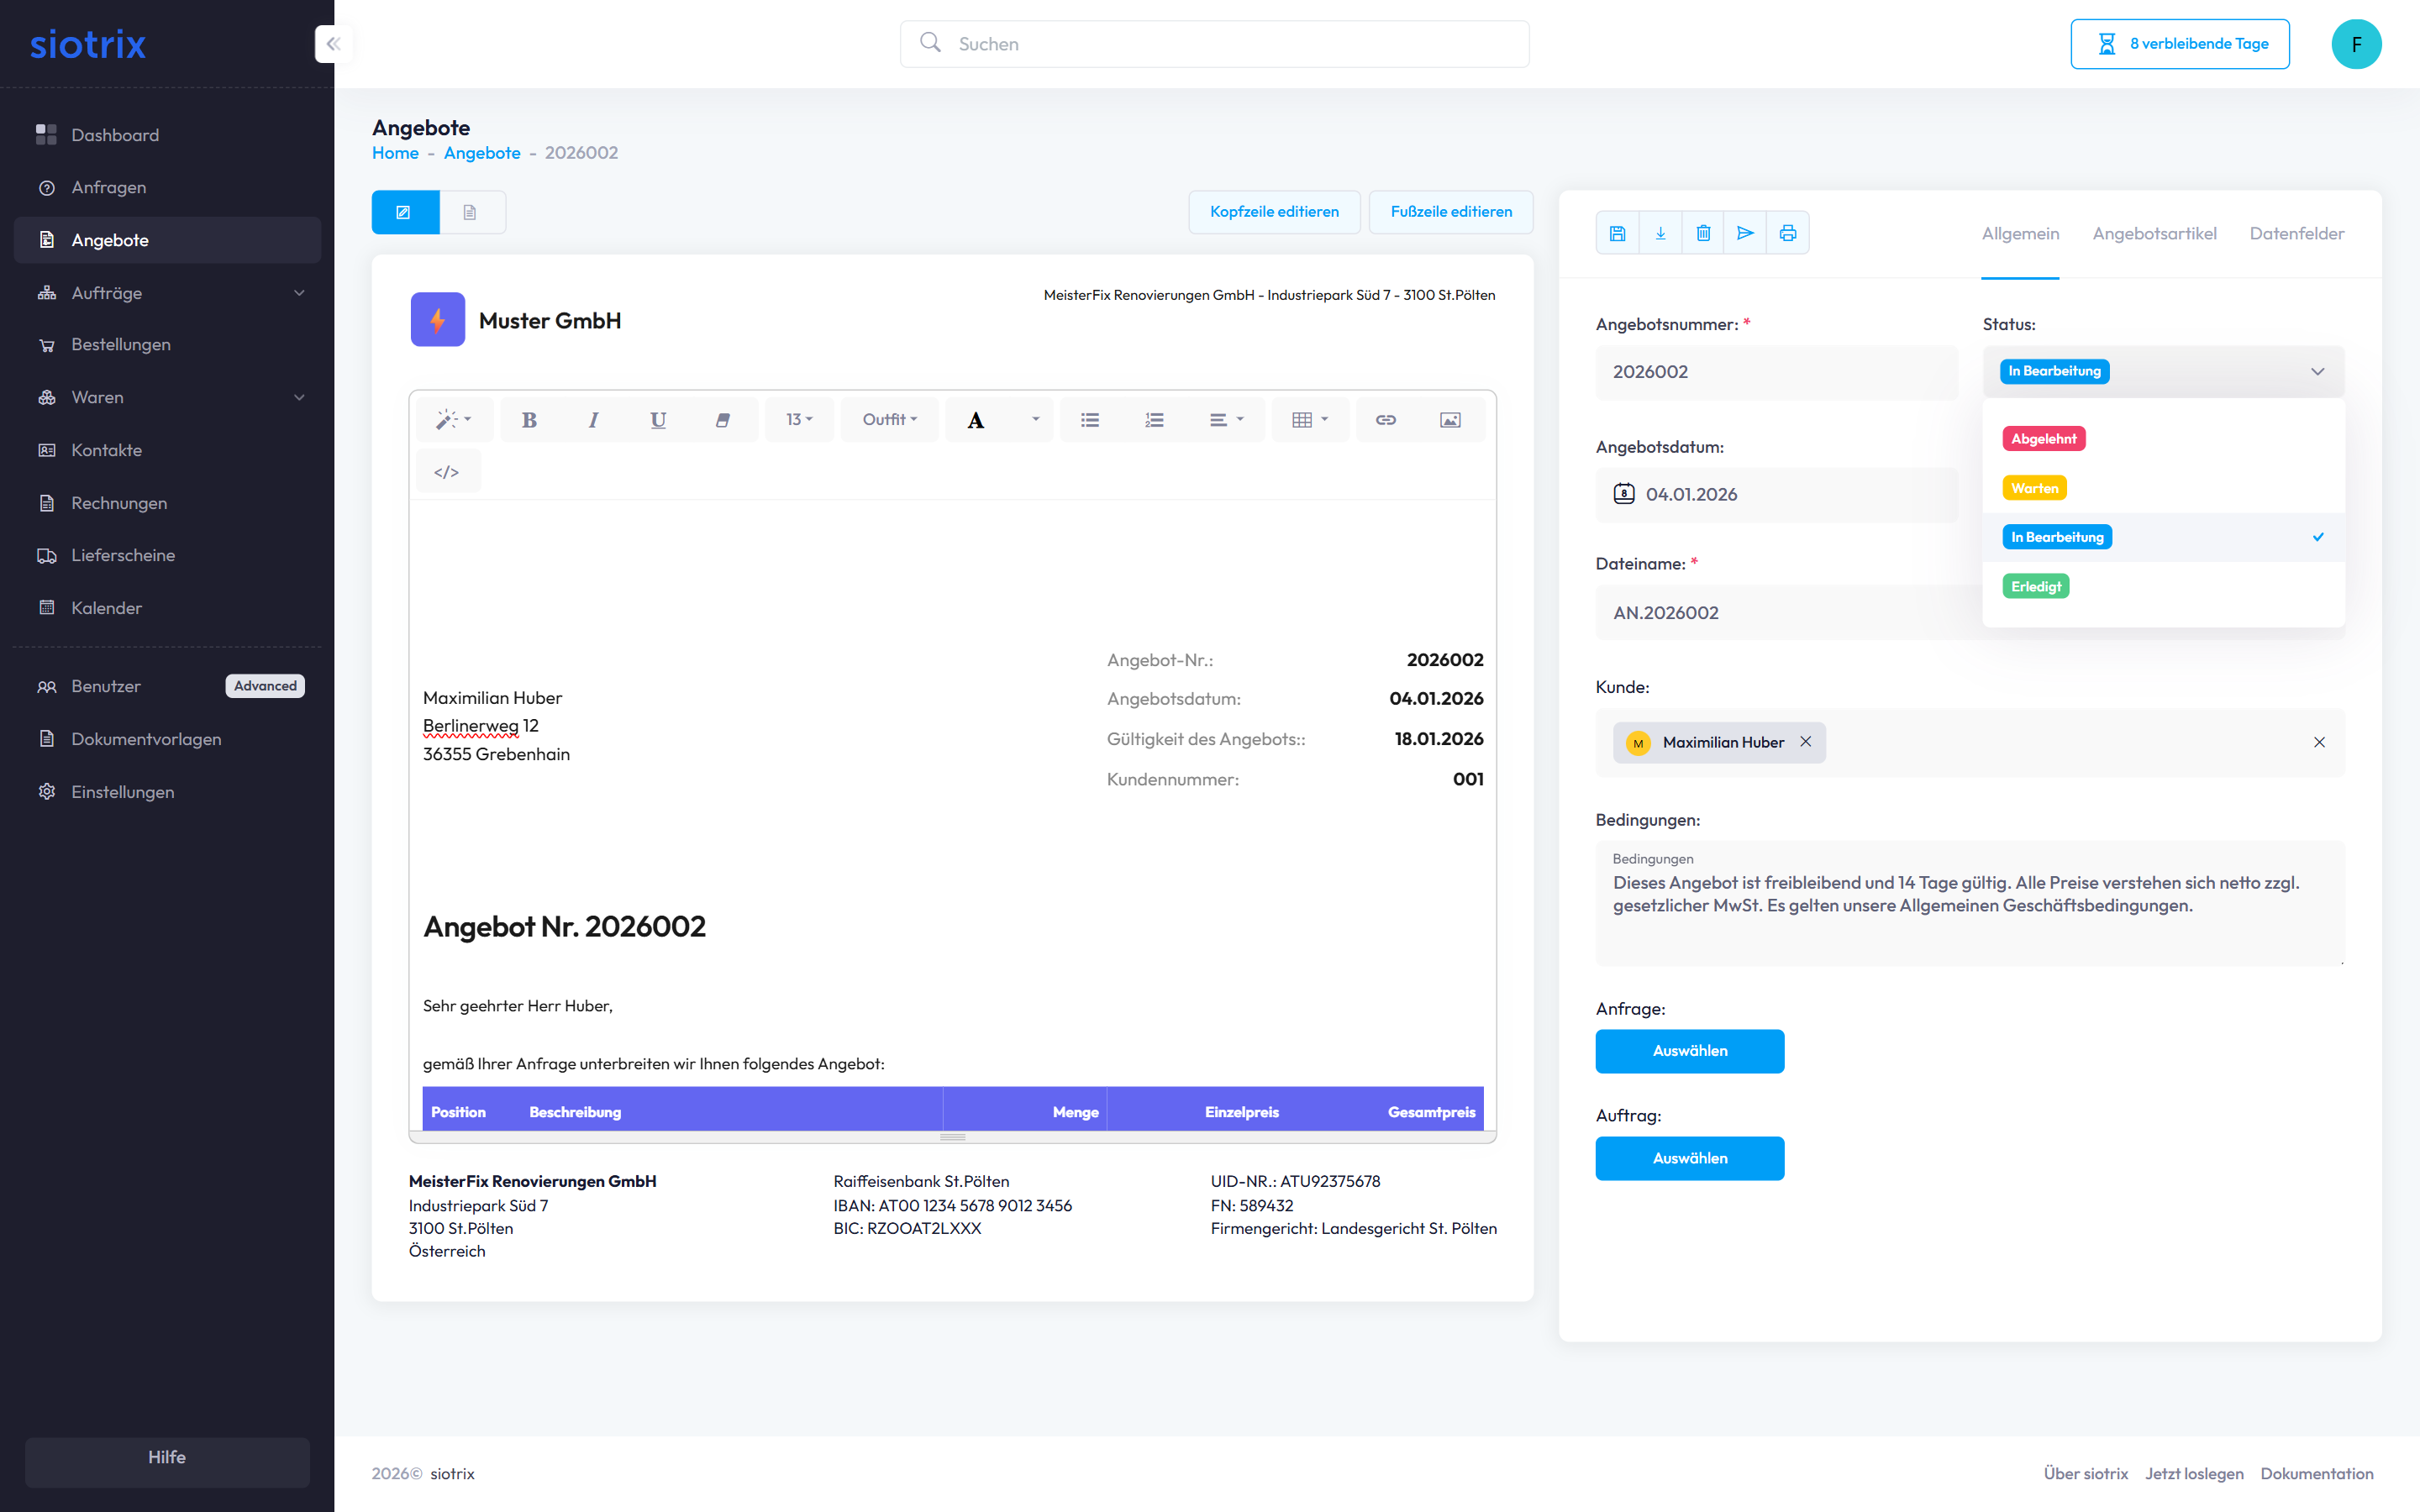
Task: Switch to the document preview mode button
Action: point(470,212)
